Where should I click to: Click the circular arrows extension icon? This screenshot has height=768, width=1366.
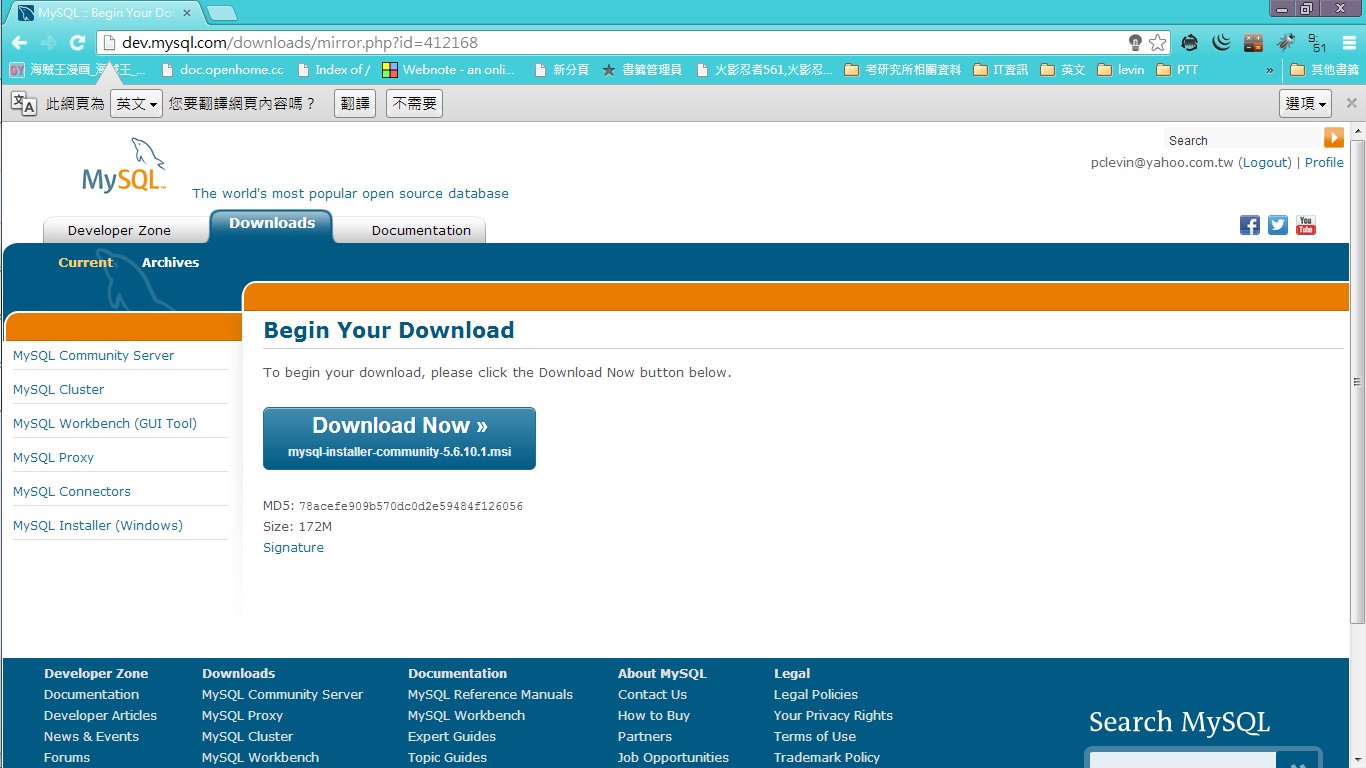1189,43
